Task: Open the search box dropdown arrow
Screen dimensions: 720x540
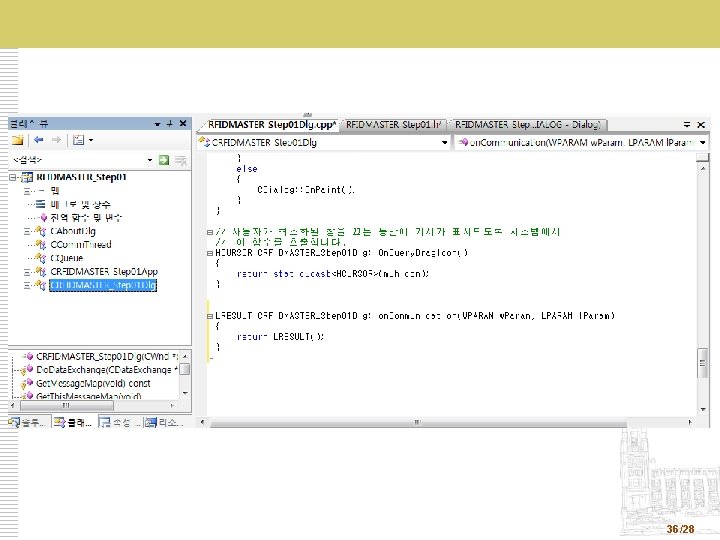Action: tap(150, 160)
